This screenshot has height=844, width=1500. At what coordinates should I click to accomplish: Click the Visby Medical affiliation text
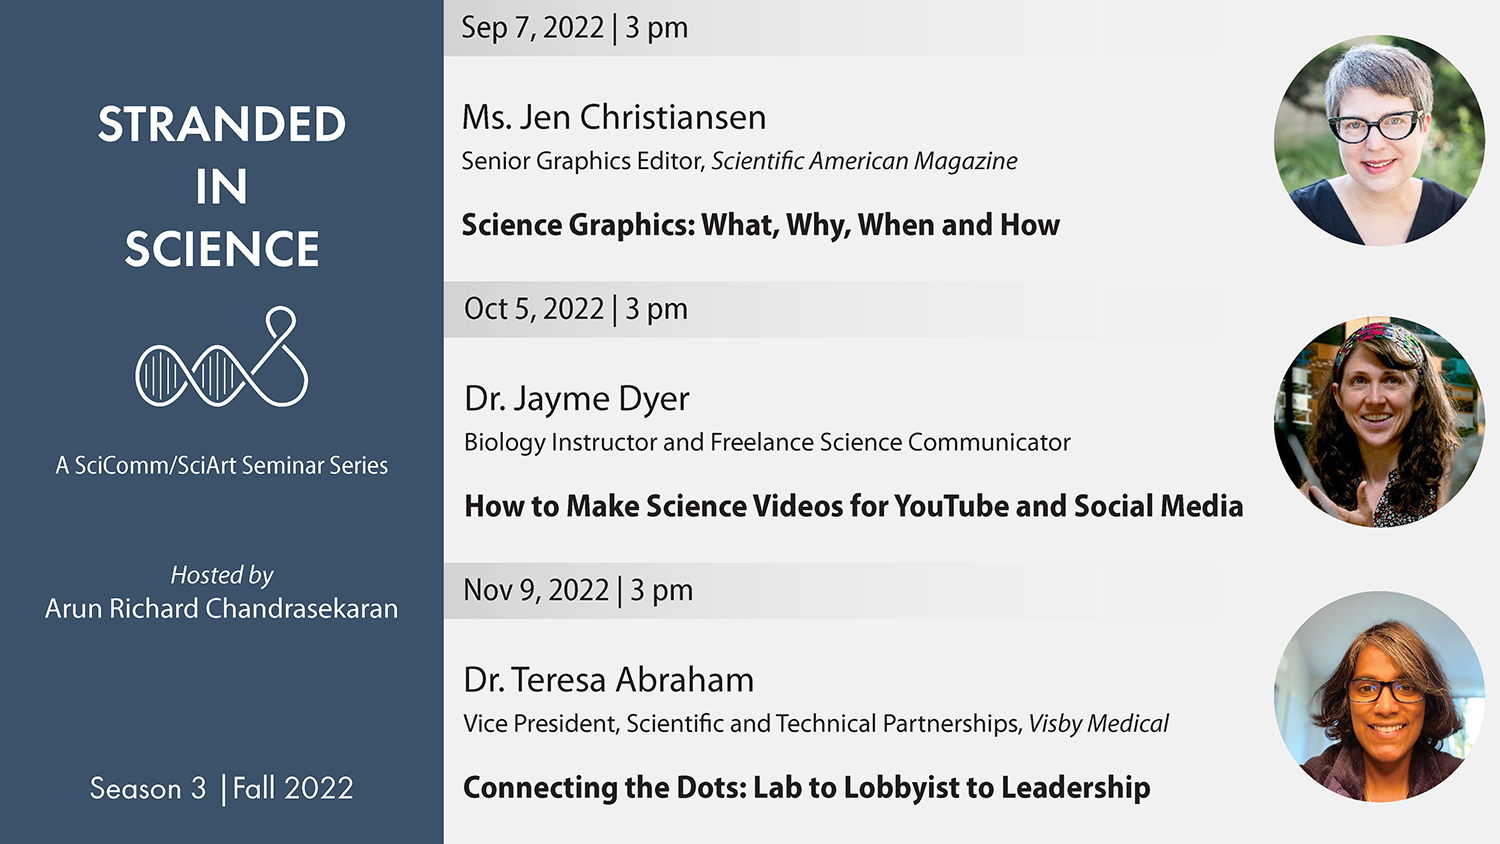pos(1098,724)
